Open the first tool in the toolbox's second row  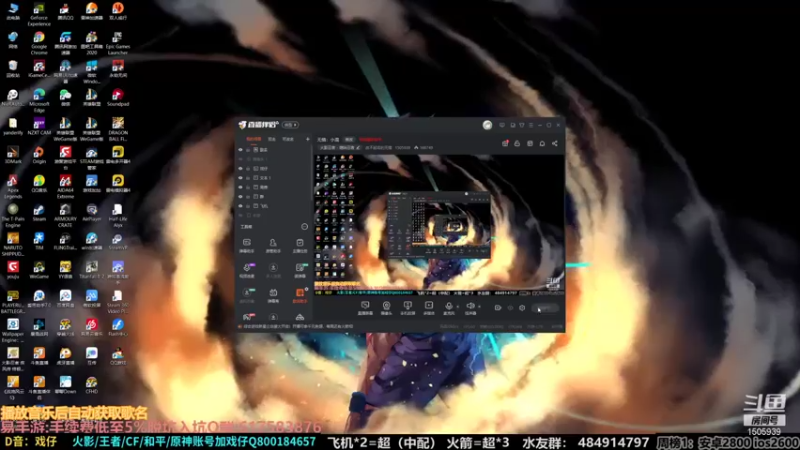pos(246,270)
